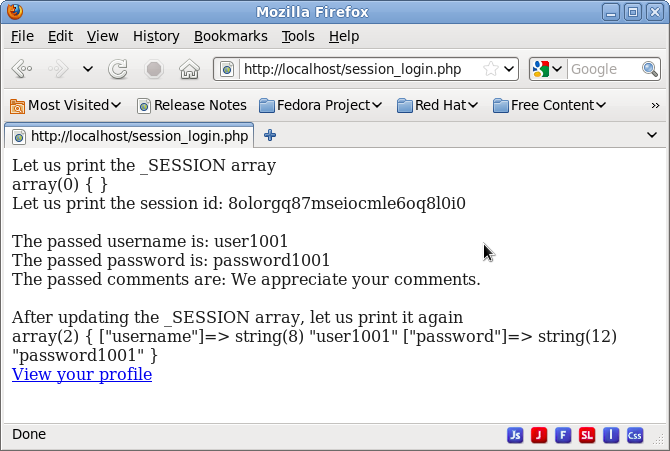Toggle JavaScript with the Js status icon
This screenshot has height=451, width=670.
[515, 435]
